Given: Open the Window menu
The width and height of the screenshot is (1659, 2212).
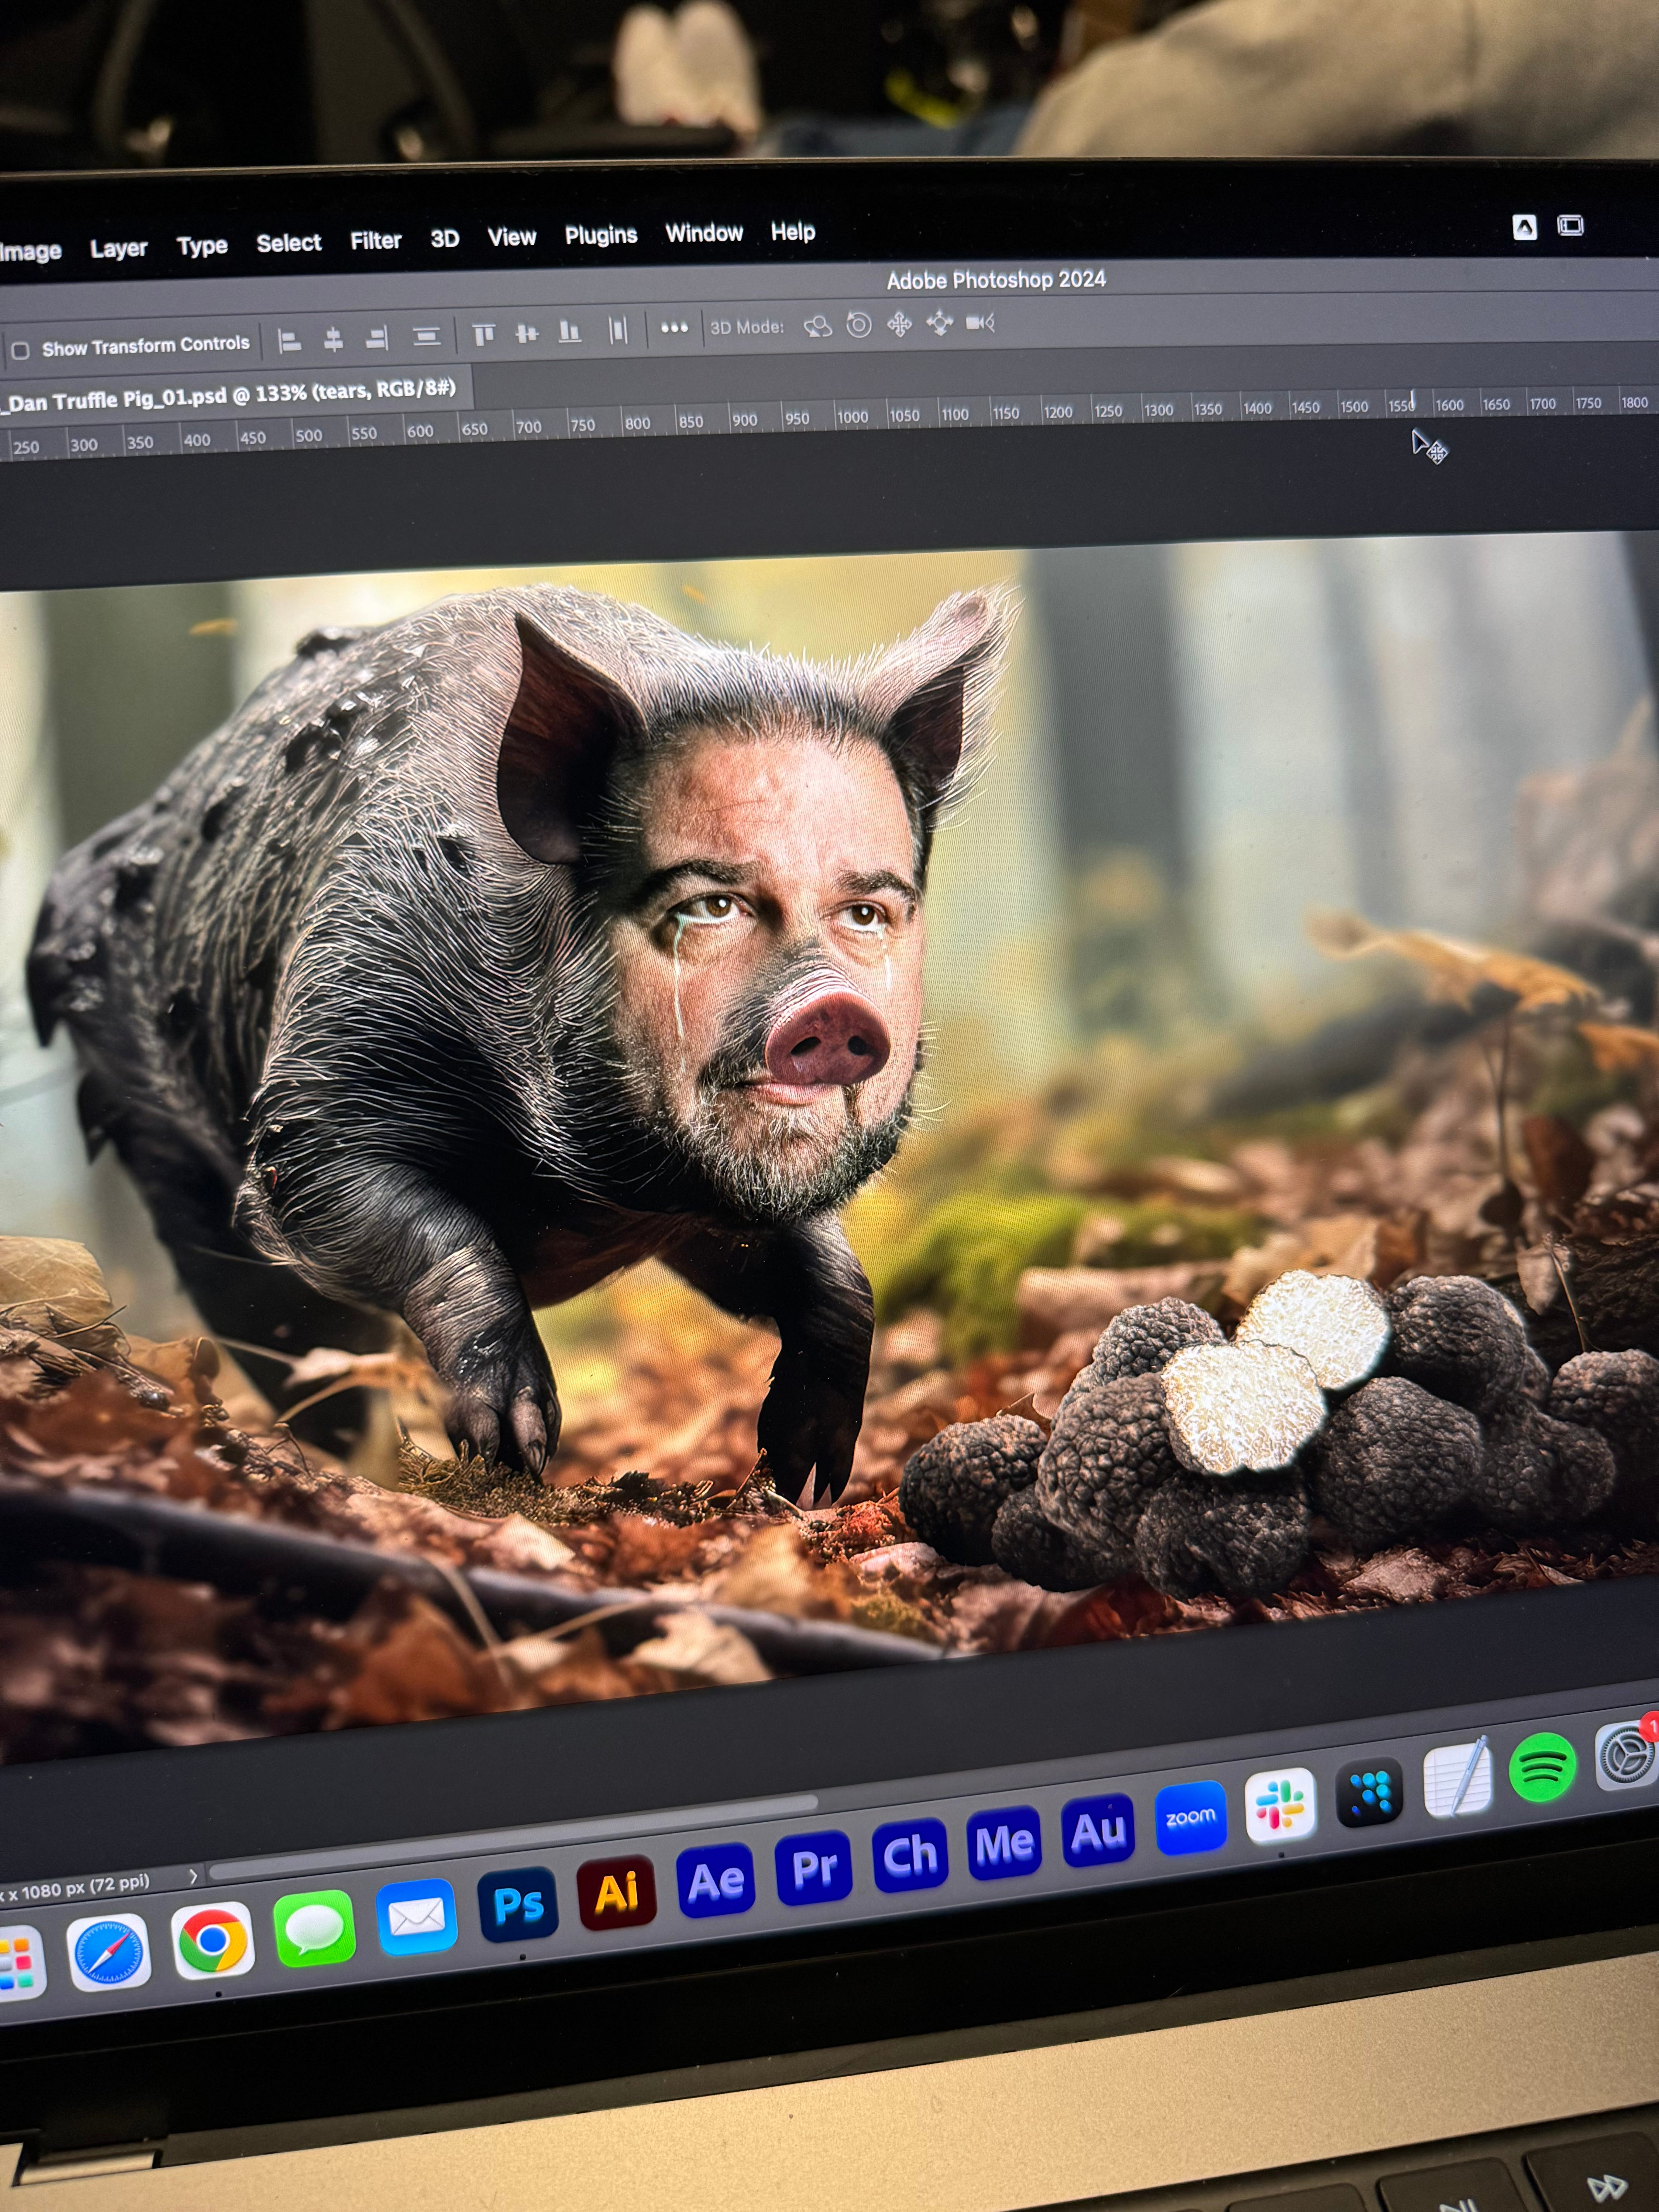Looking at the screenshot, I should point(704,233).
